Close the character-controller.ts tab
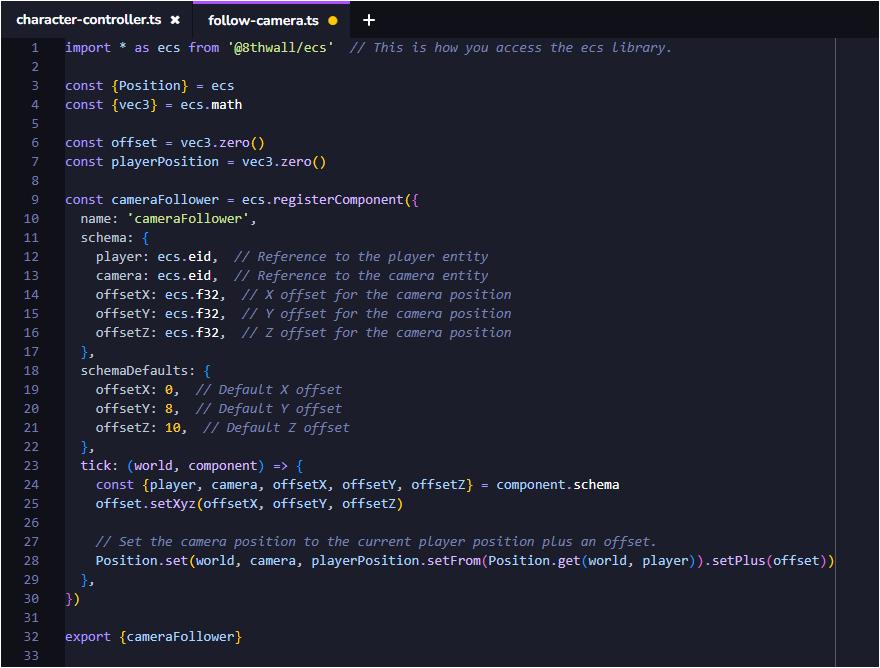This screenshot has height=668, width=880. coord(175,20)
